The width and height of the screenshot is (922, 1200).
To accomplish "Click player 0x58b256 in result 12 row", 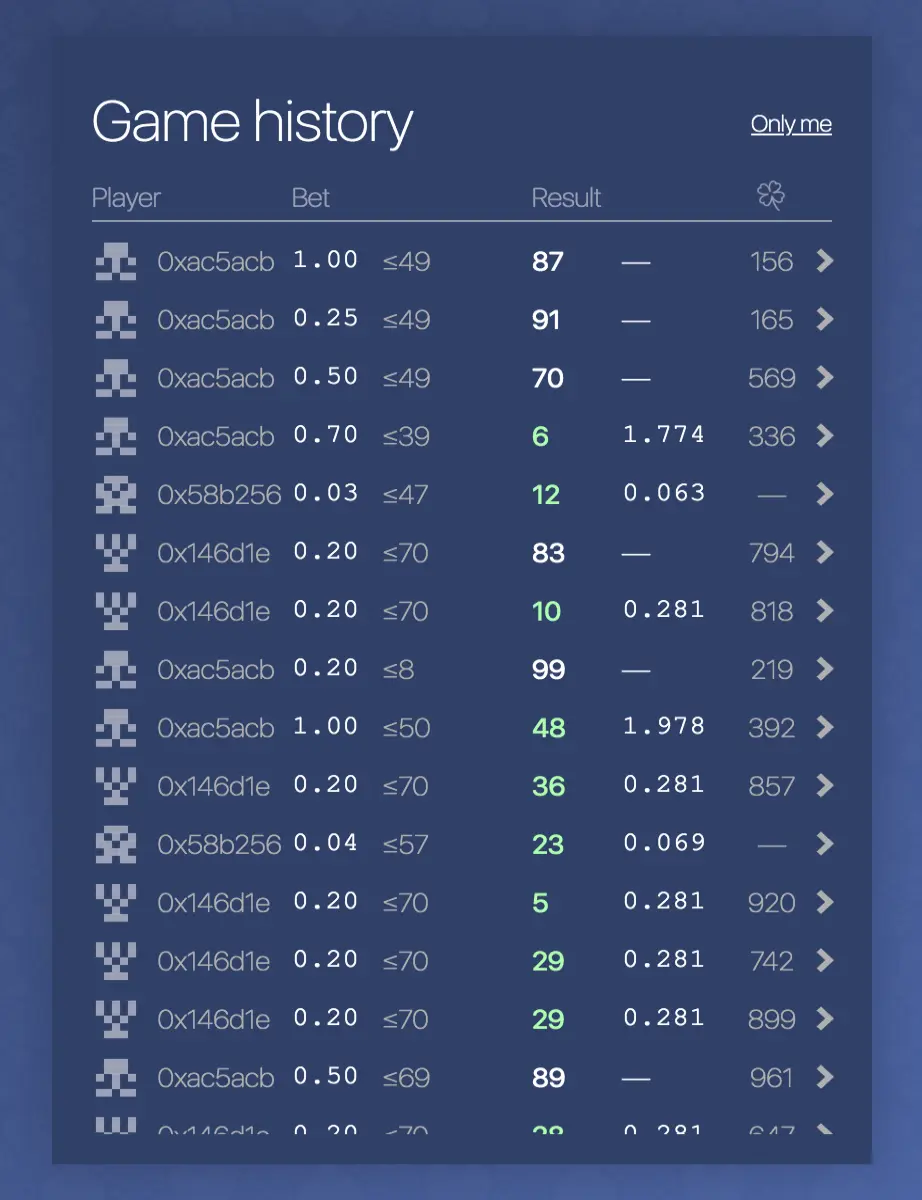I will [x=219, y=494].
